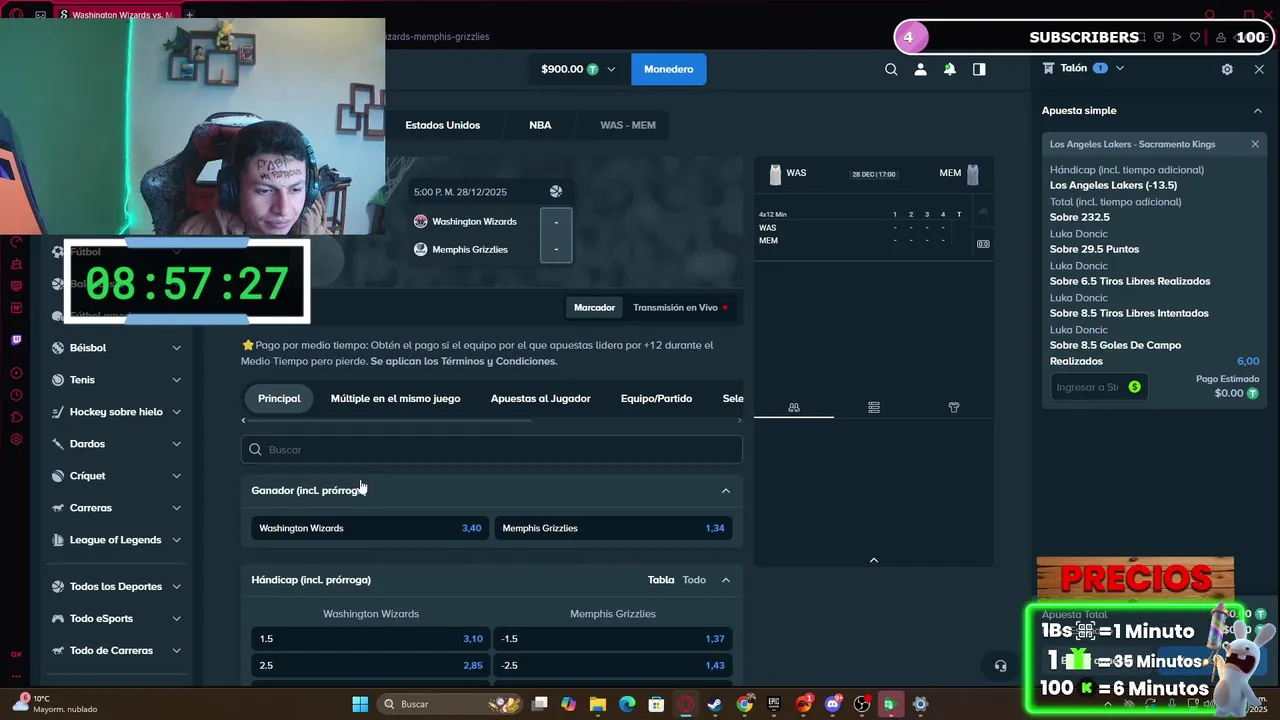
Task: Remove the Lakers - Kings selection
Action: point(1255,144)
